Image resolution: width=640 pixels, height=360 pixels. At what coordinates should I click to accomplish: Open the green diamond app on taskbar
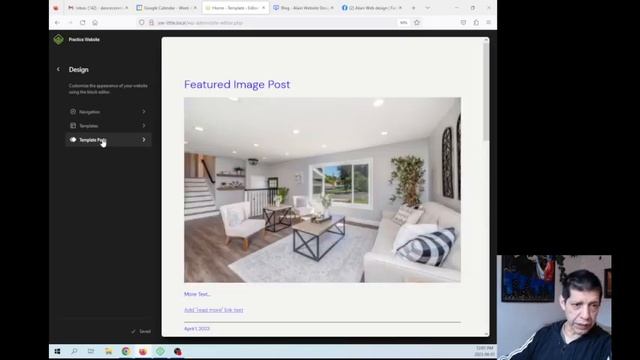(160, 351)
